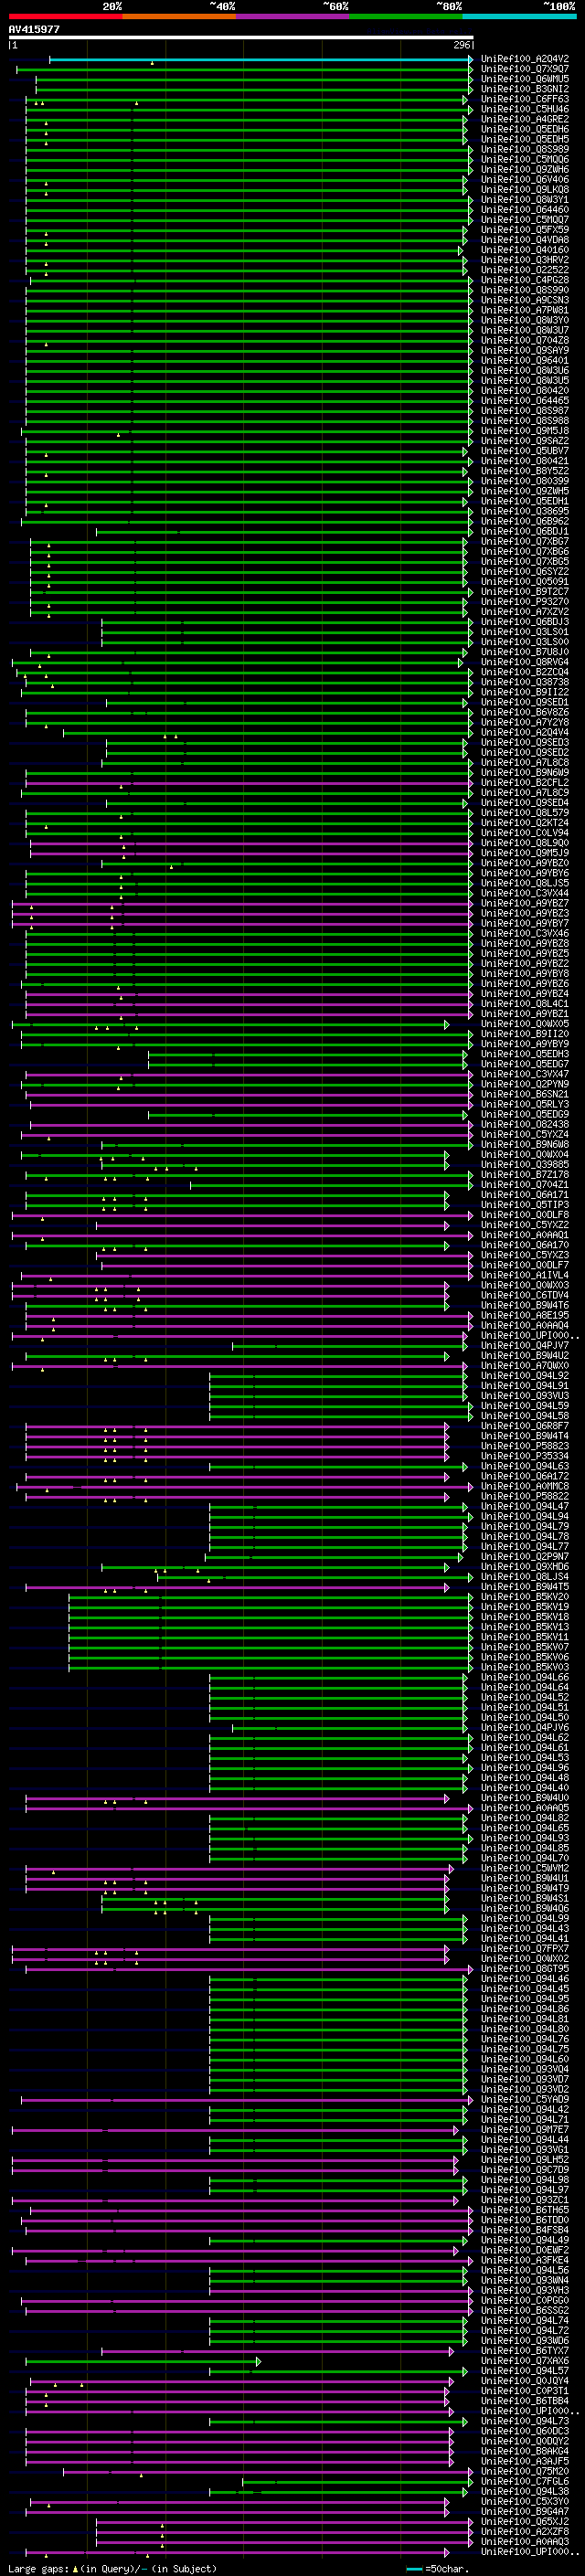Click the white query sequence bar
Image resolution: width=585 pixels, height=2576 pixels.
tap(240, 38)
